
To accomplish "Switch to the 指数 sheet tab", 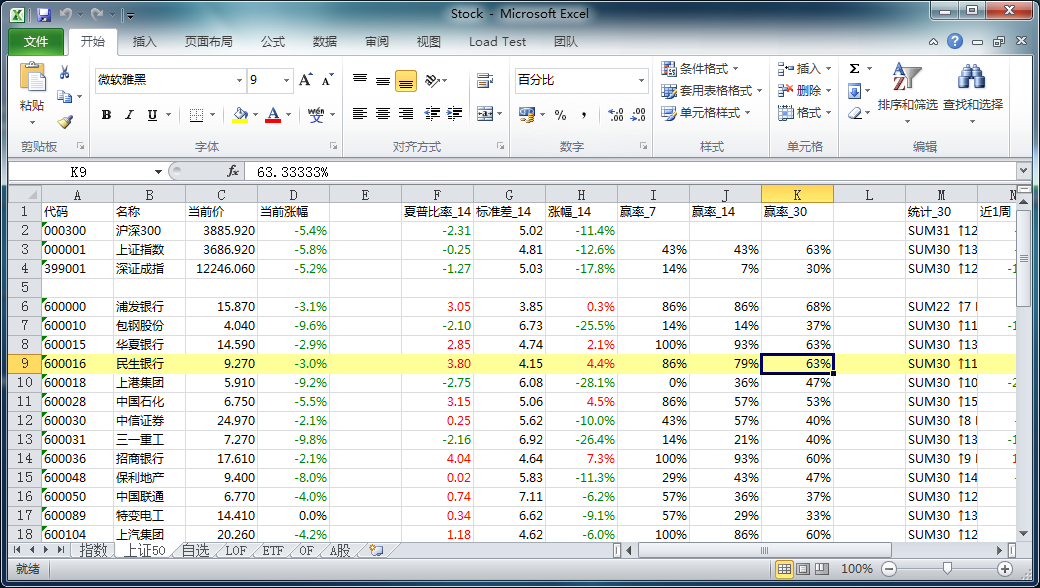I will [x=93, y=550].
